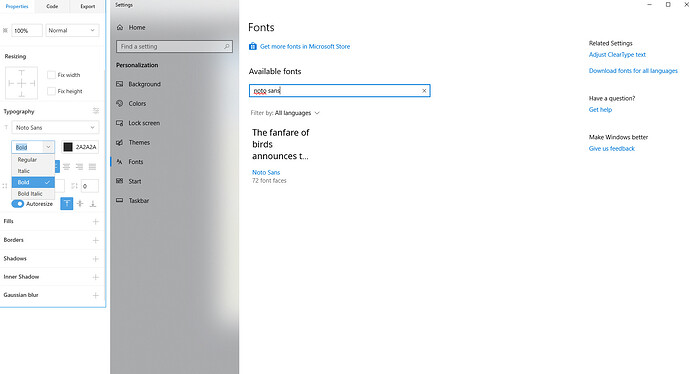The height and width of the screenshot is (374, 690).
Task: Click the Fonts icon in sidebar
Action: tap(119, 161)
